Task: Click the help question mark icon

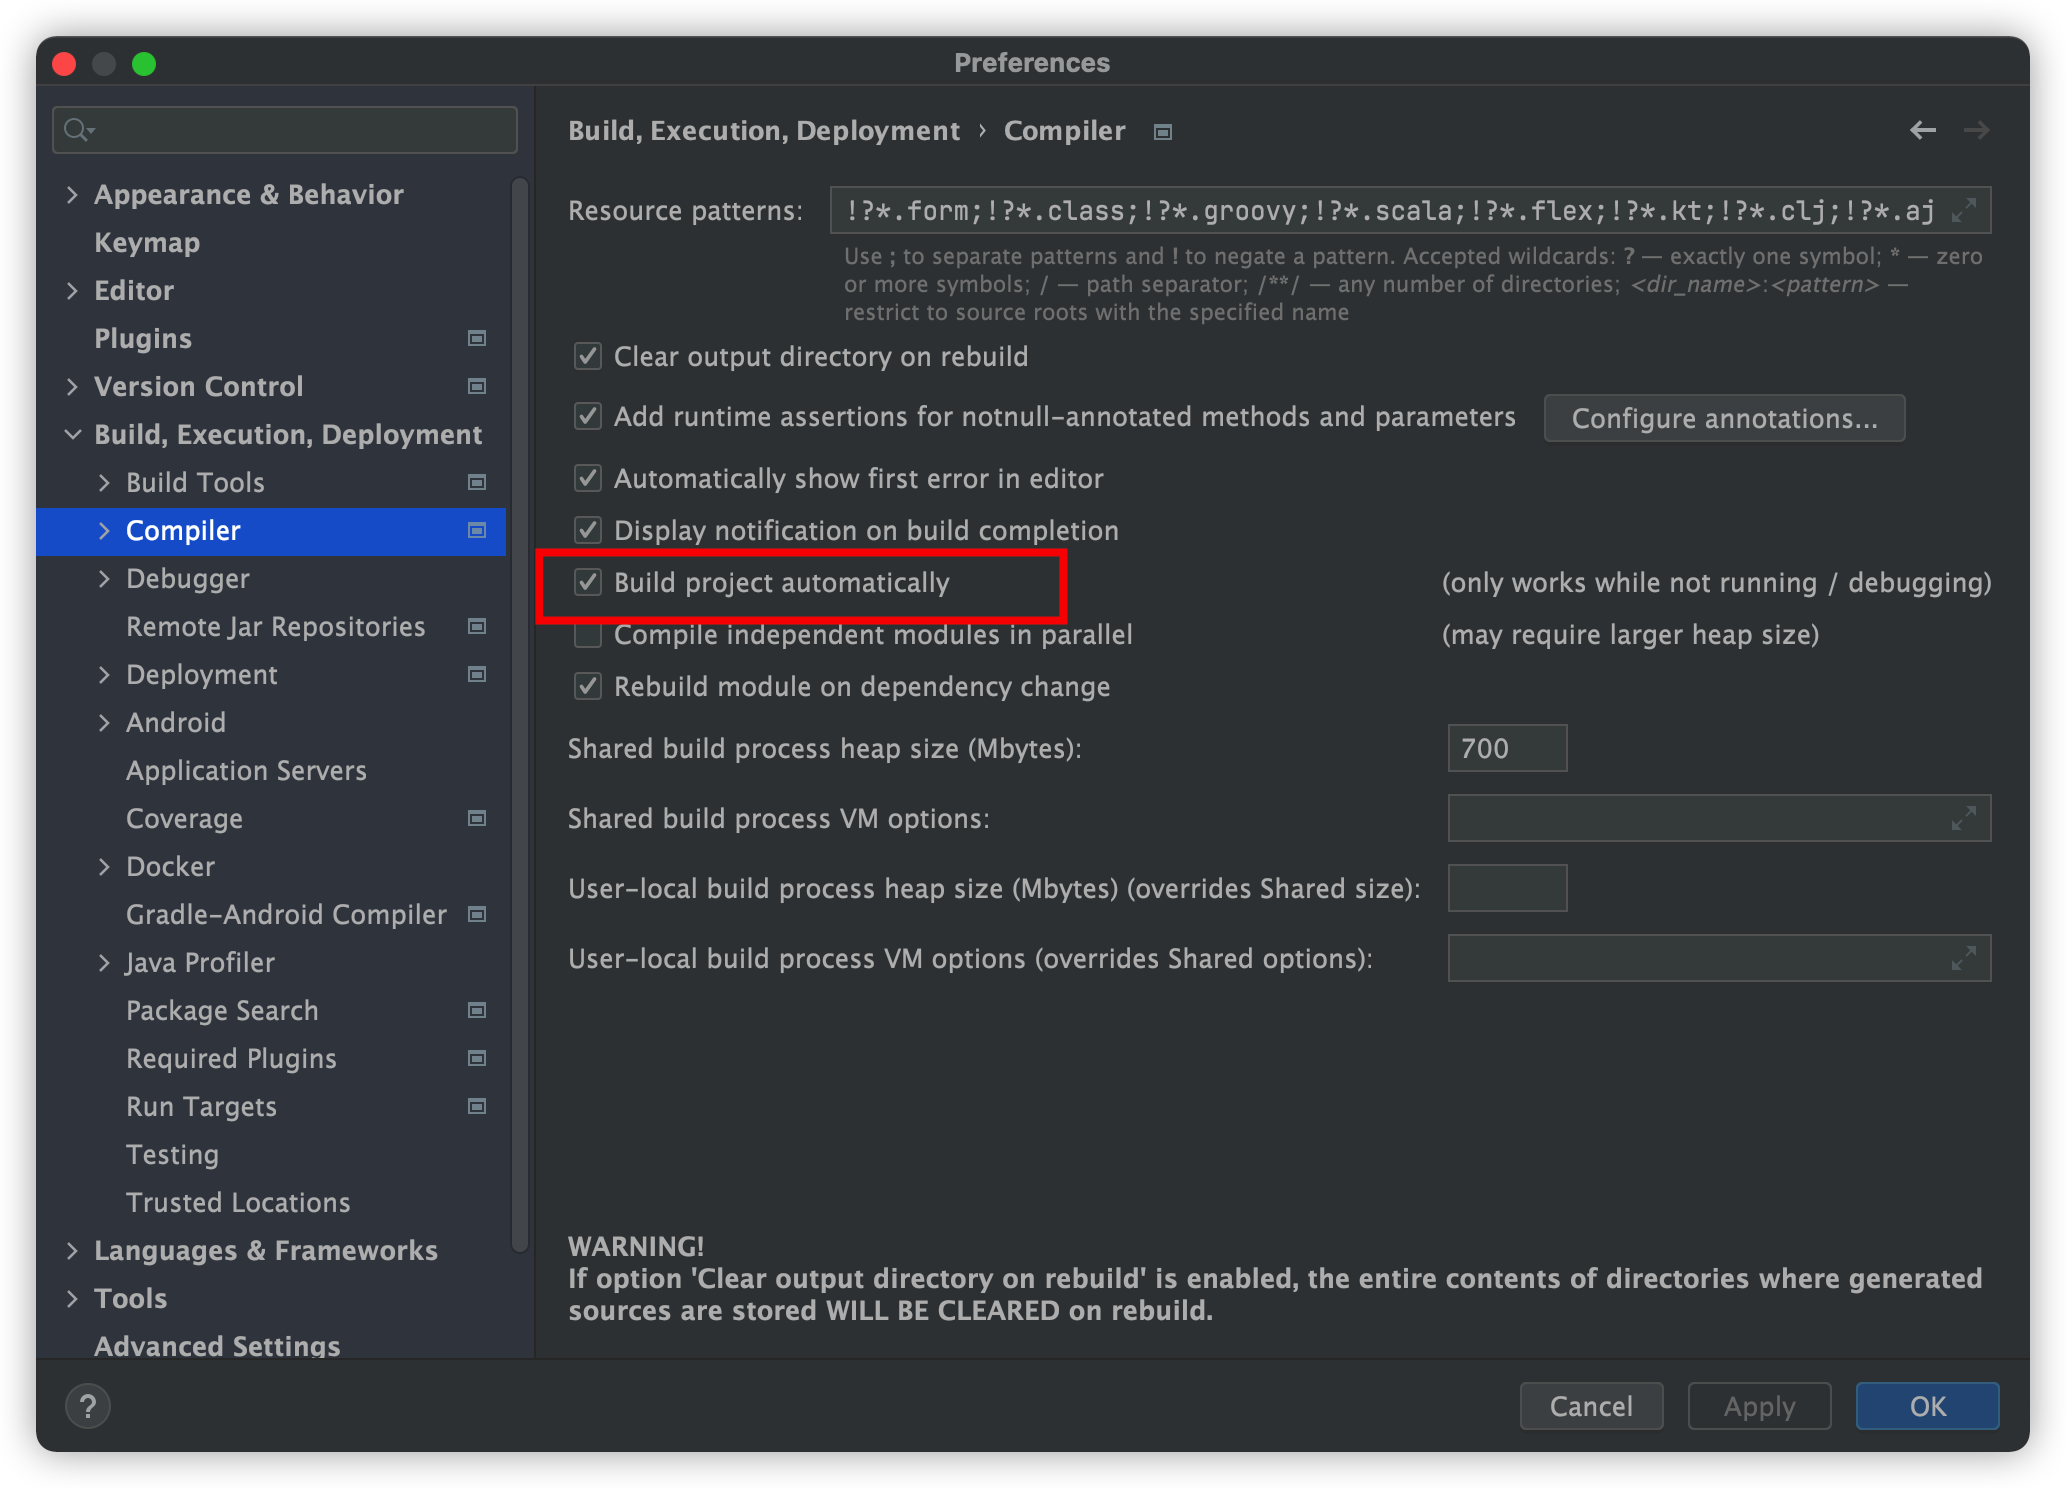Action: 88,1406
